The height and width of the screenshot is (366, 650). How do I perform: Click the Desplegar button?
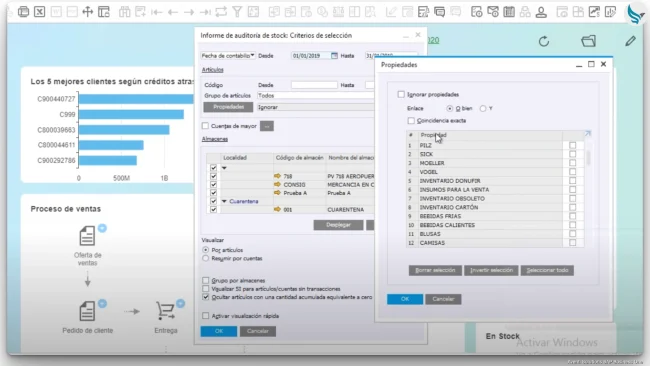point(338,225)
